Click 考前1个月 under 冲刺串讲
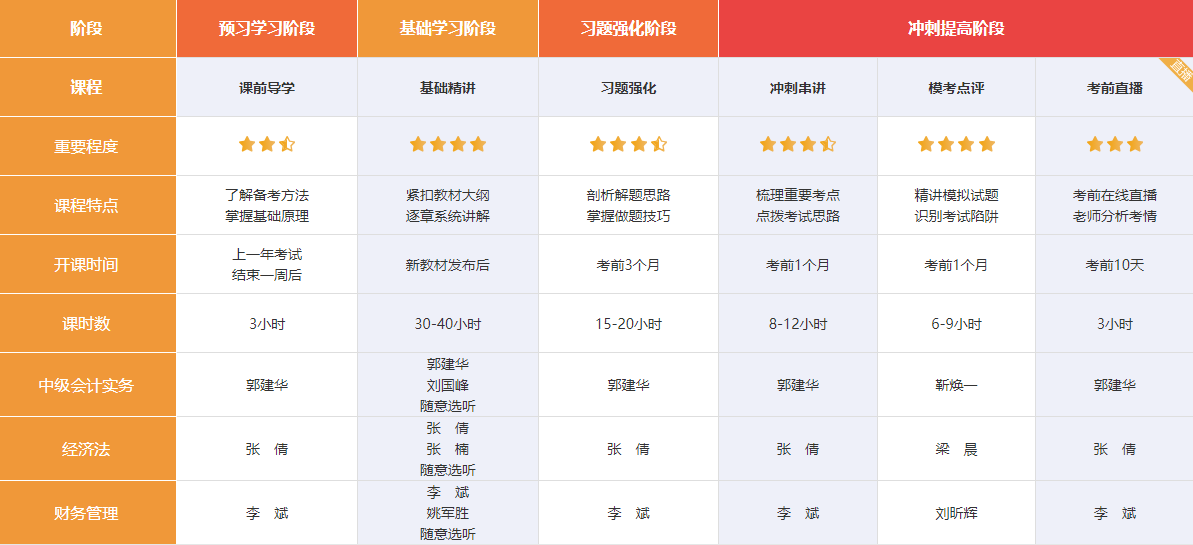This screenshot has height=545, width=1193. pyautogui.click(x=797, y=265)
